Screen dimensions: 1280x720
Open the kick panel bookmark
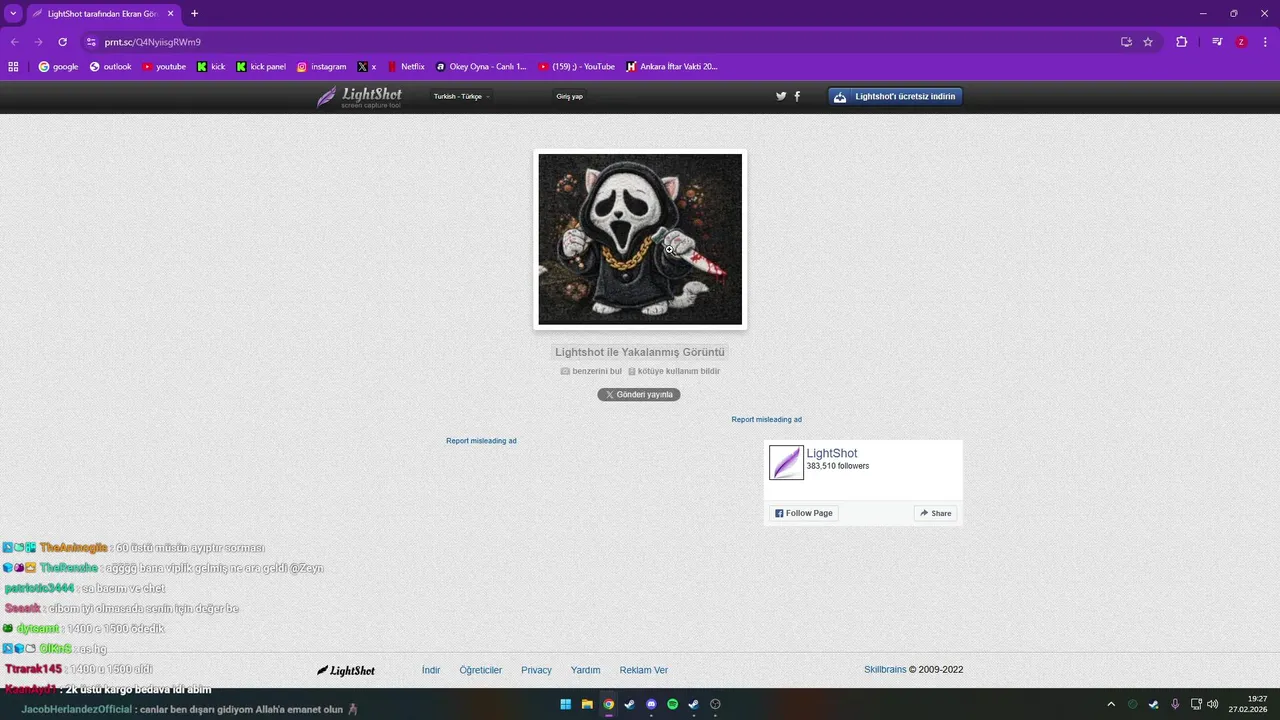[261, 67]
